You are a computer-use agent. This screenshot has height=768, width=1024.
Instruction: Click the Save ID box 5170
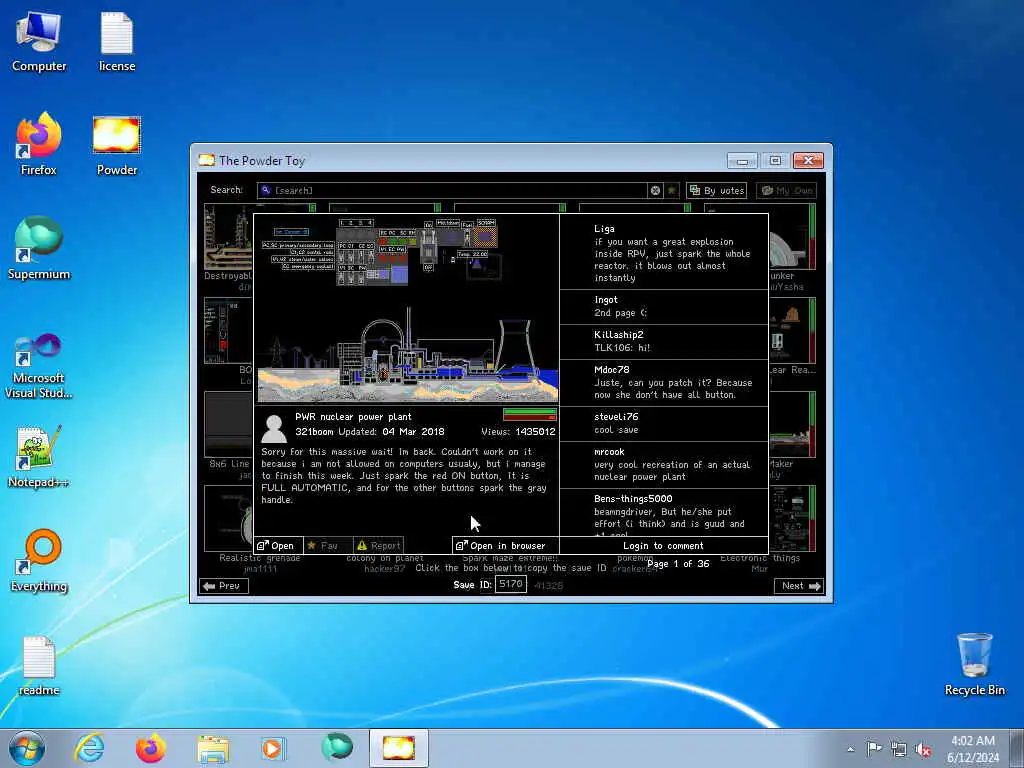[511, 584]
